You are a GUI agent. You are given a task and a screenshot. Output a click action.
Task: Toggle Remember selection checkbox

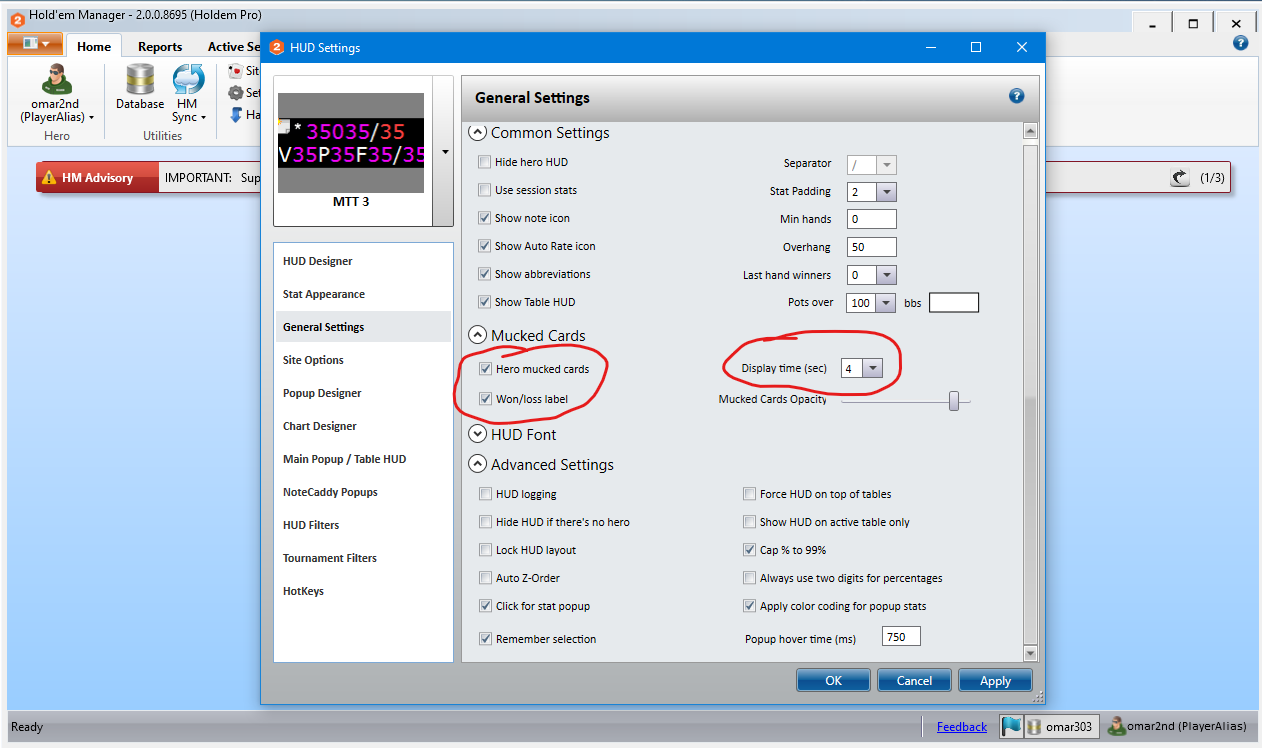click(x=486, y=639)
